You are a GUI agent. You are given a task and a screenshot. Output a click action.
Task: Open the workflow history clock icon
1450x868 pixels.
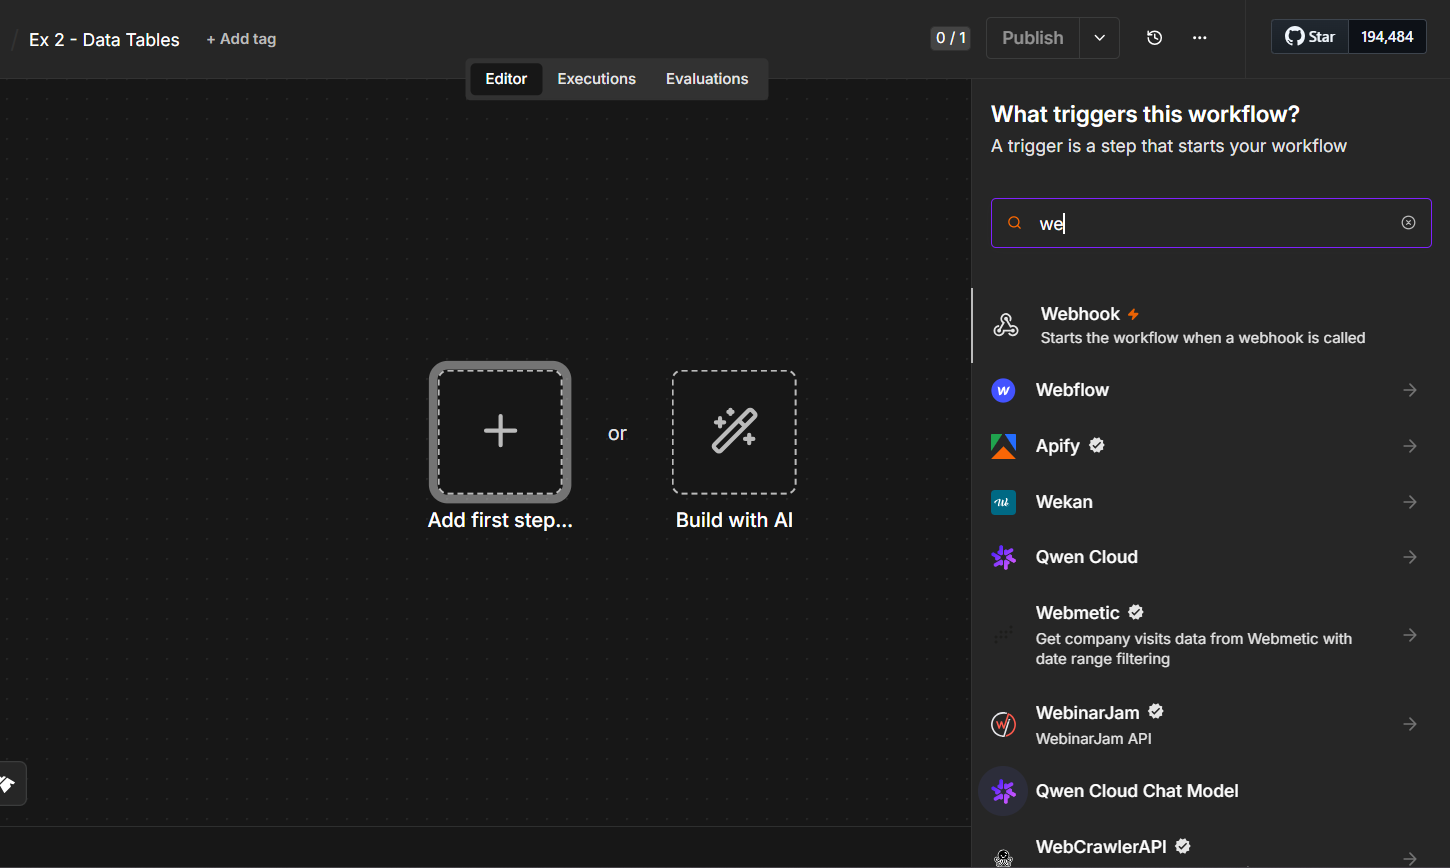click(1154, 38)
